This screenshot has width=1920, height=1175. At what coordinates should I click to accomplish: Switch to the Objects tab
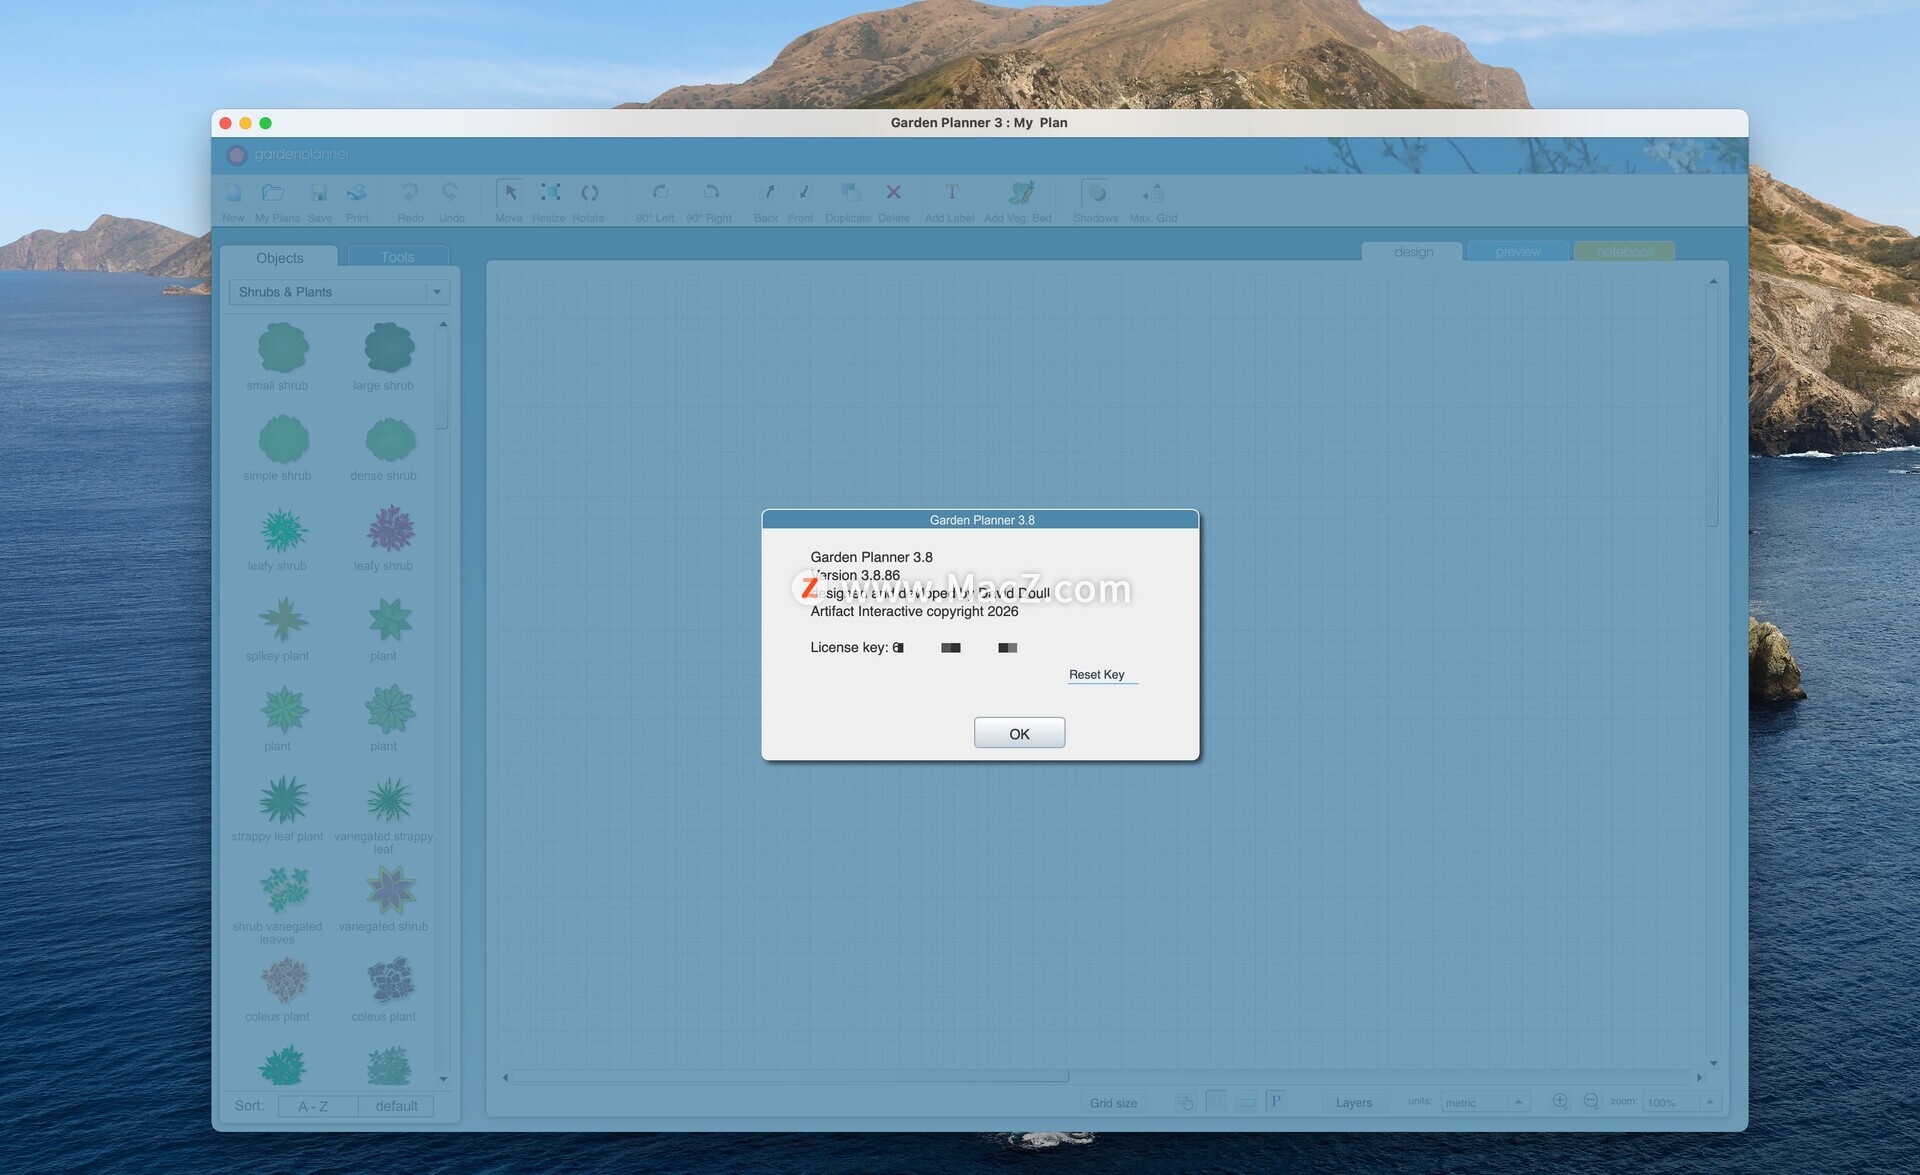tap(279, 258)
